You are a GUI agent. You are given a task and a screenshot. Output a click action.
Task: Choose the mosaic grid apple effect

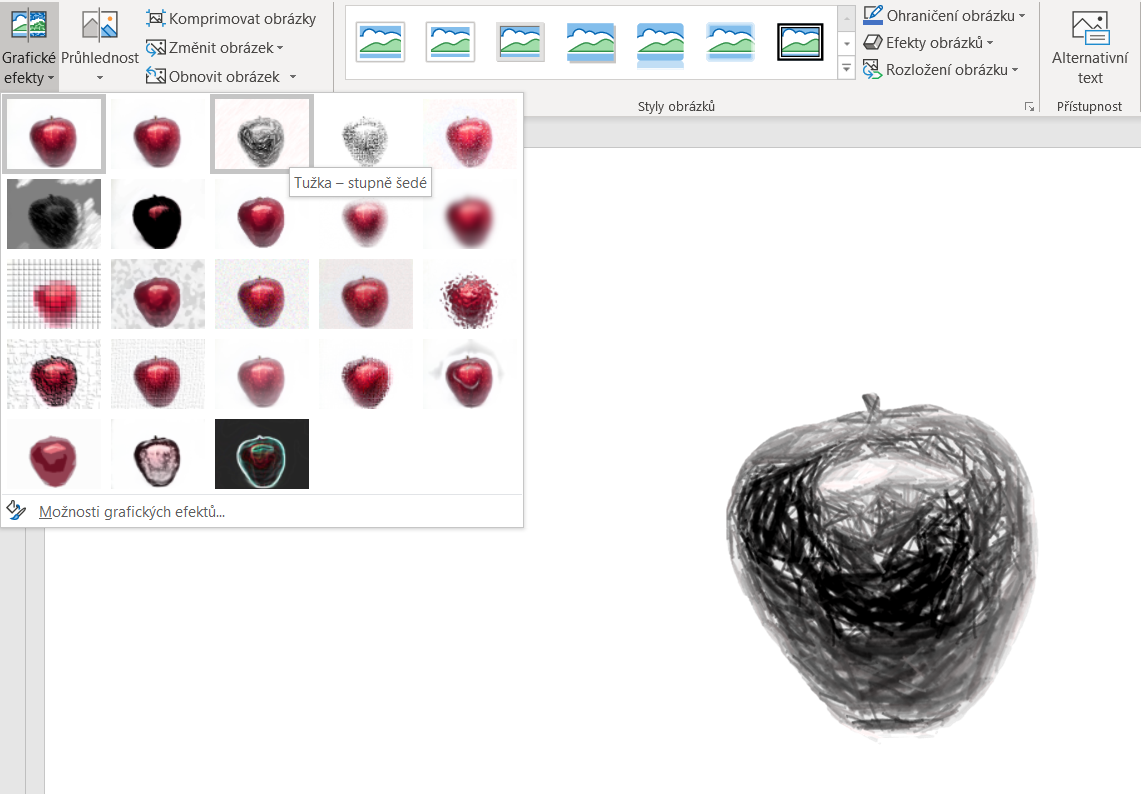53,293
